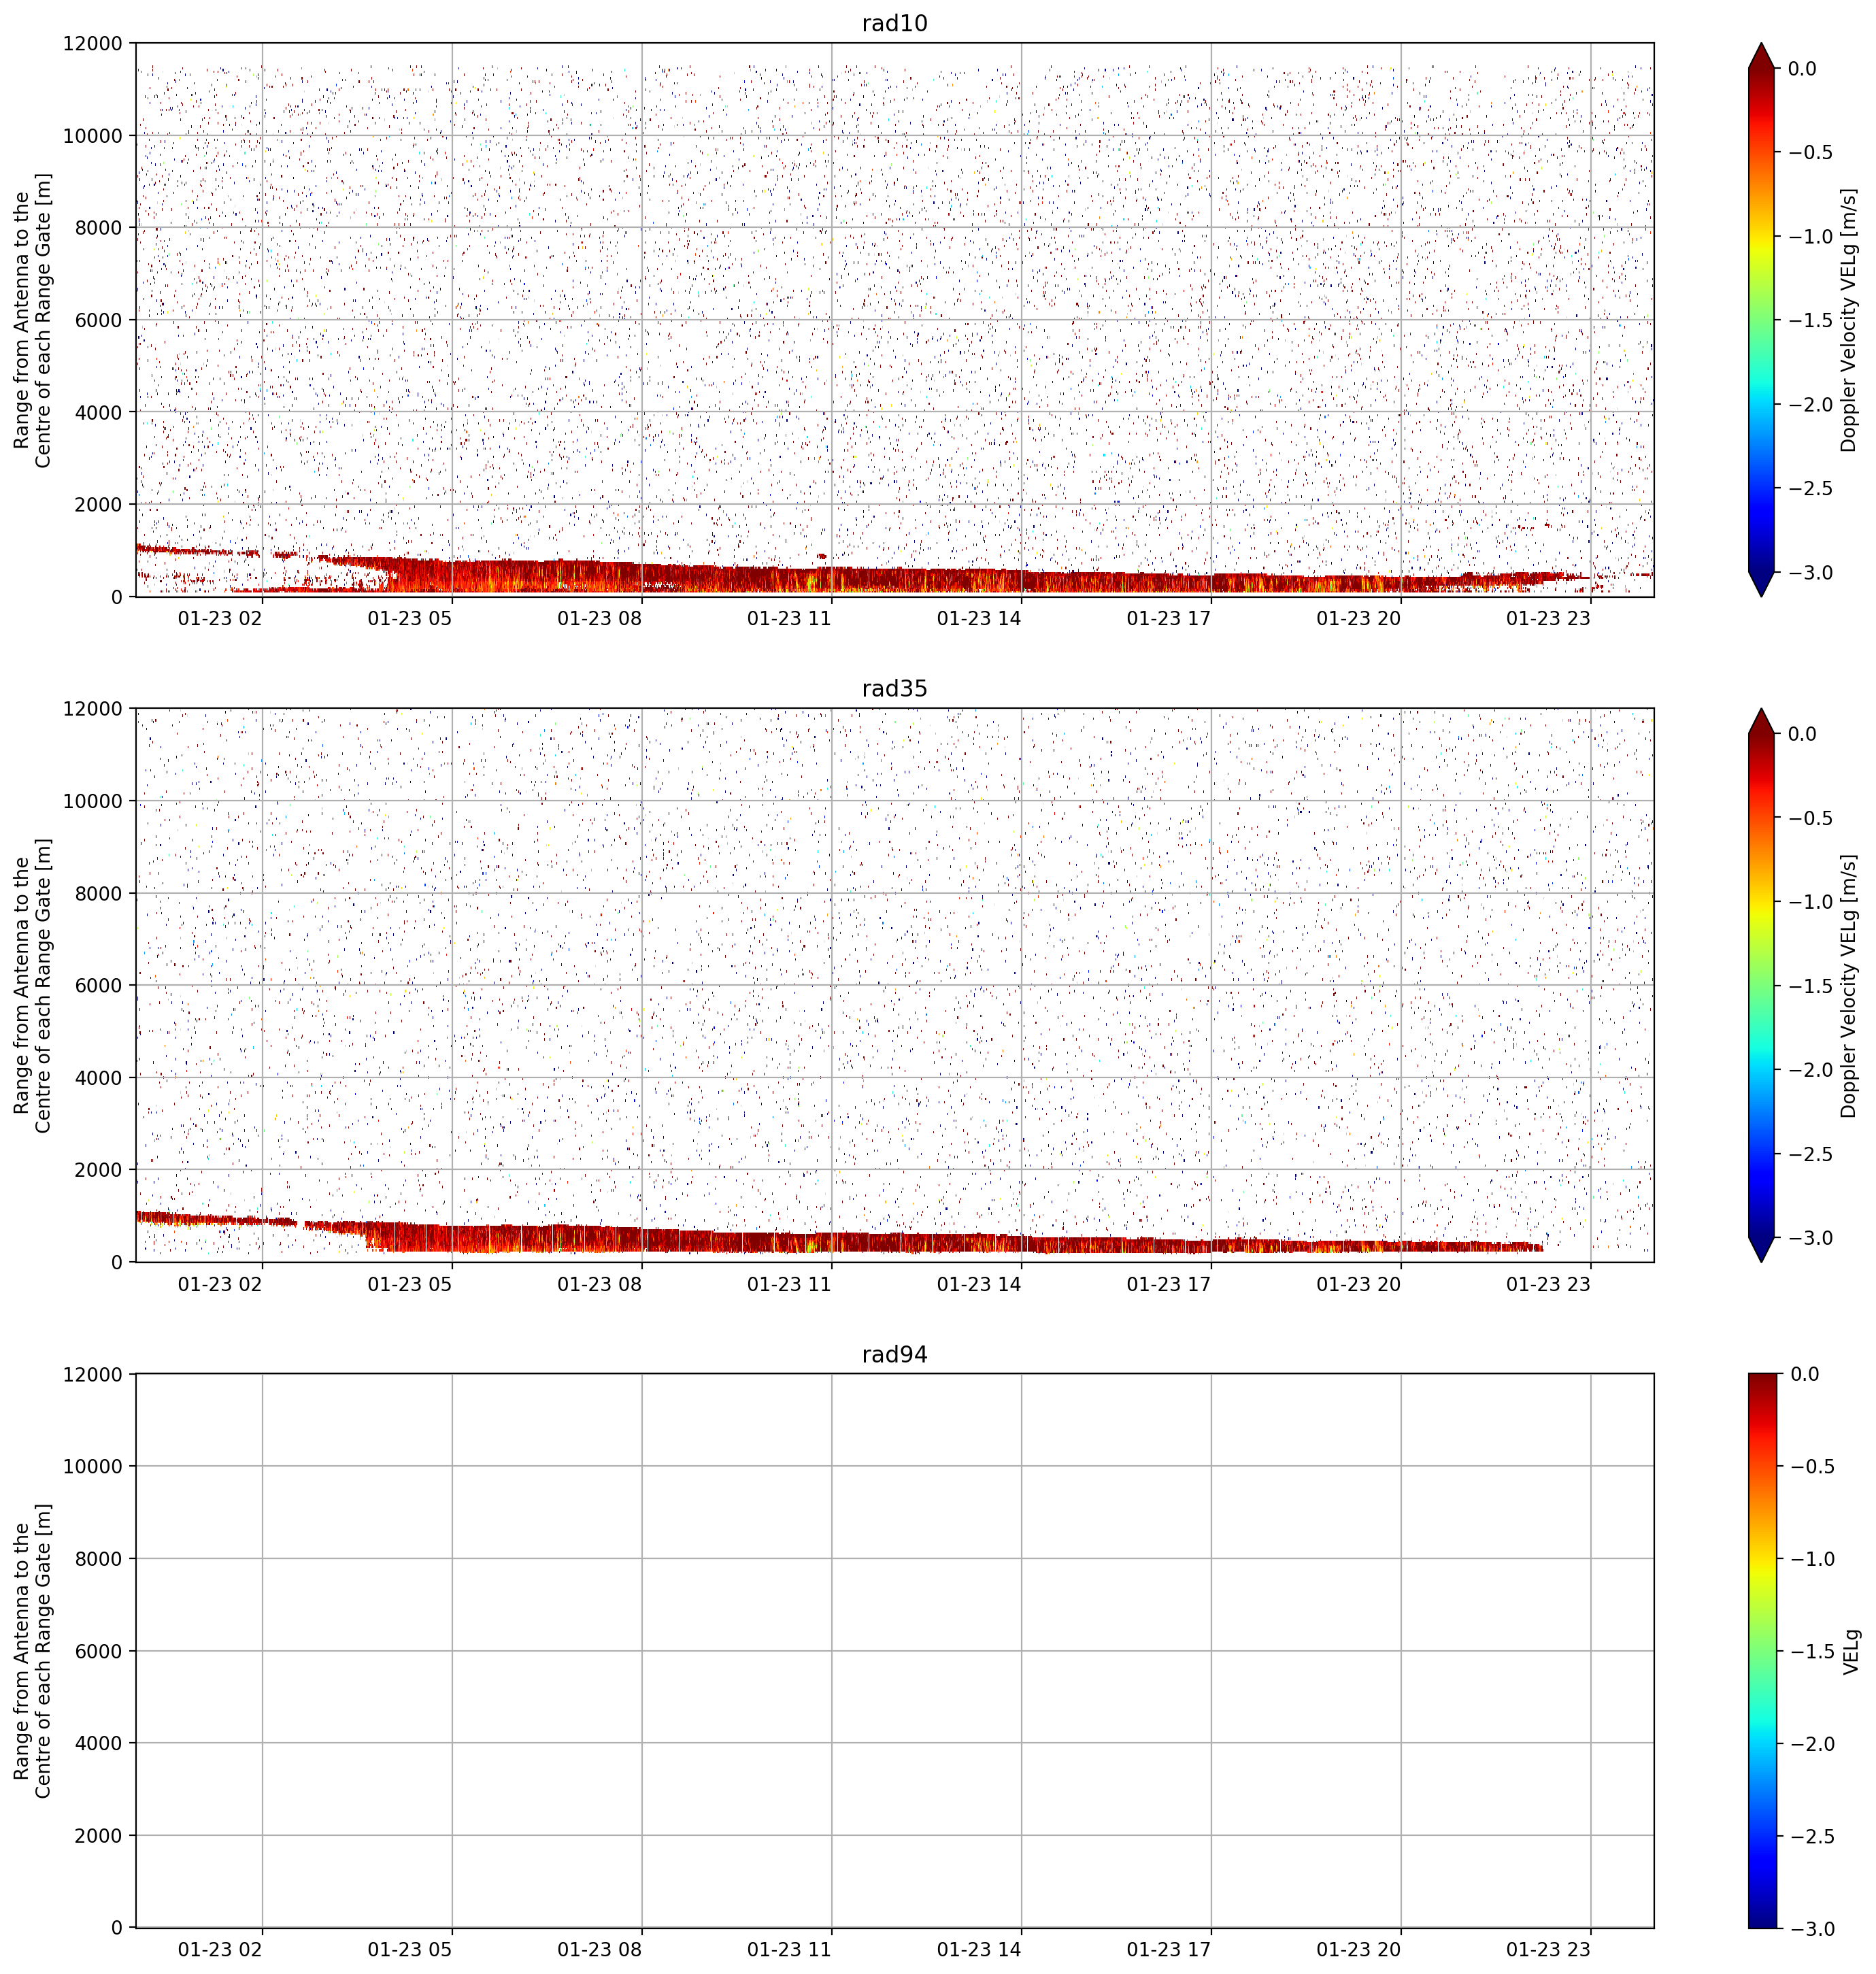Image resolution: width=1876 pixels, height=1974 pixels.
Task: Click the '12000' y-axis tick on rad10 plot
Action: tap(93, 44)
